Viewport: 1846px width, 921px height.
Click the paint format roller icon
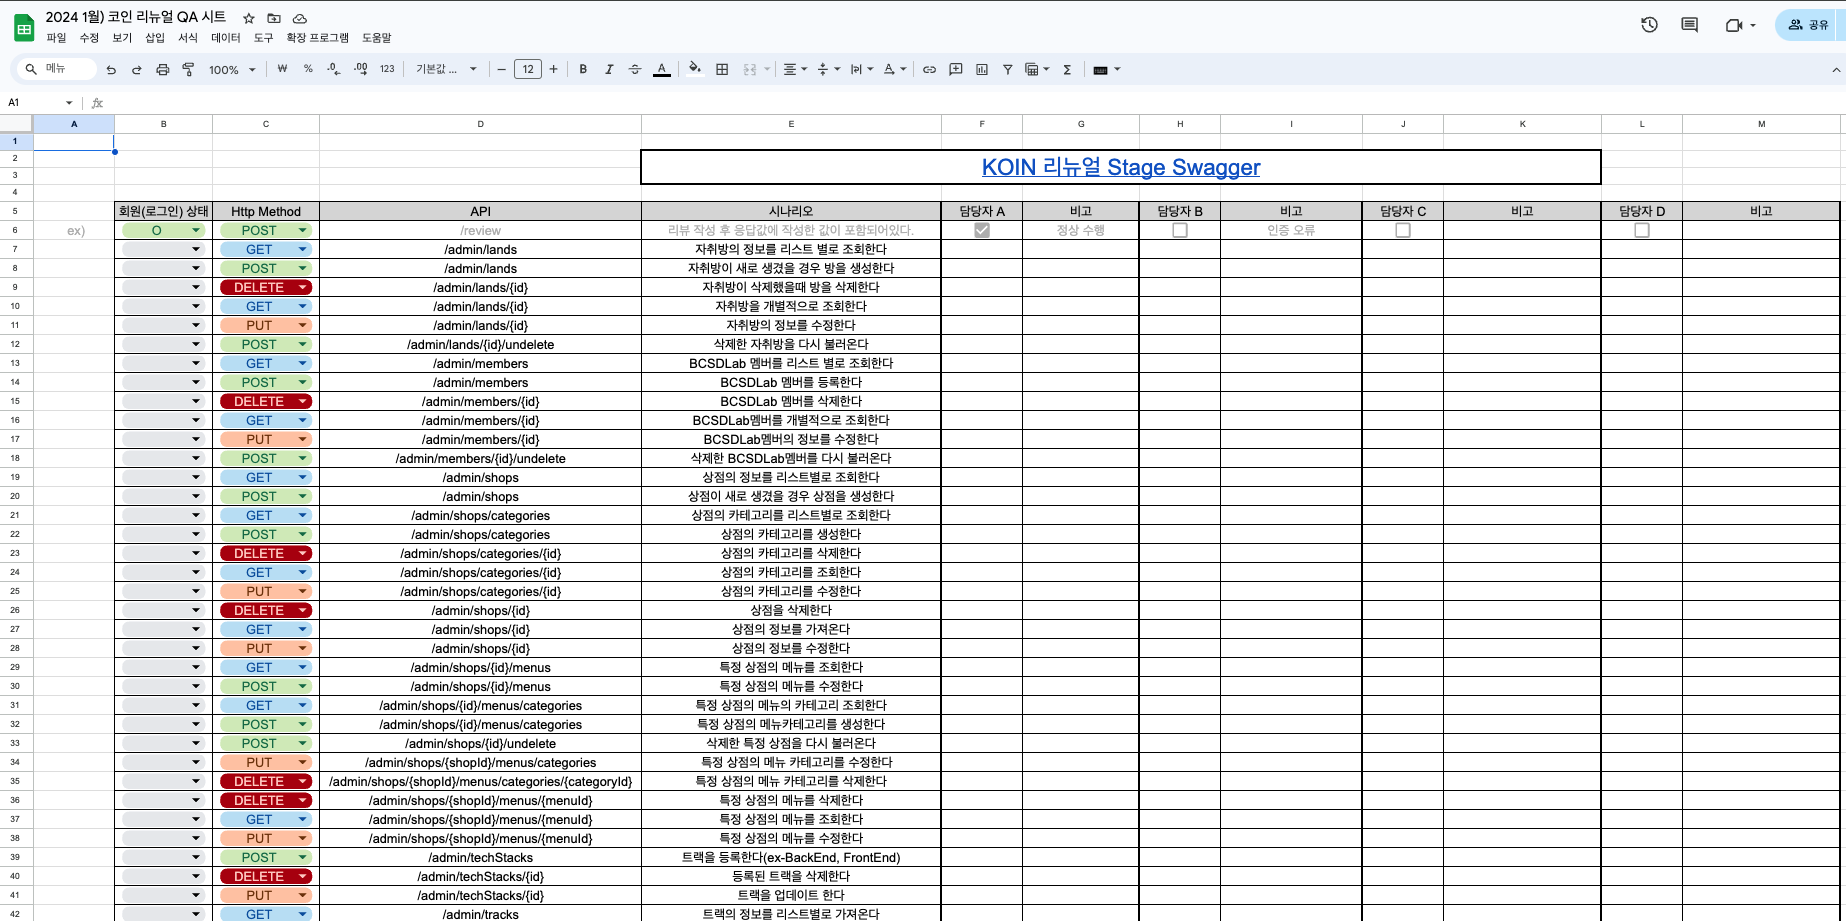coord(188,69)
